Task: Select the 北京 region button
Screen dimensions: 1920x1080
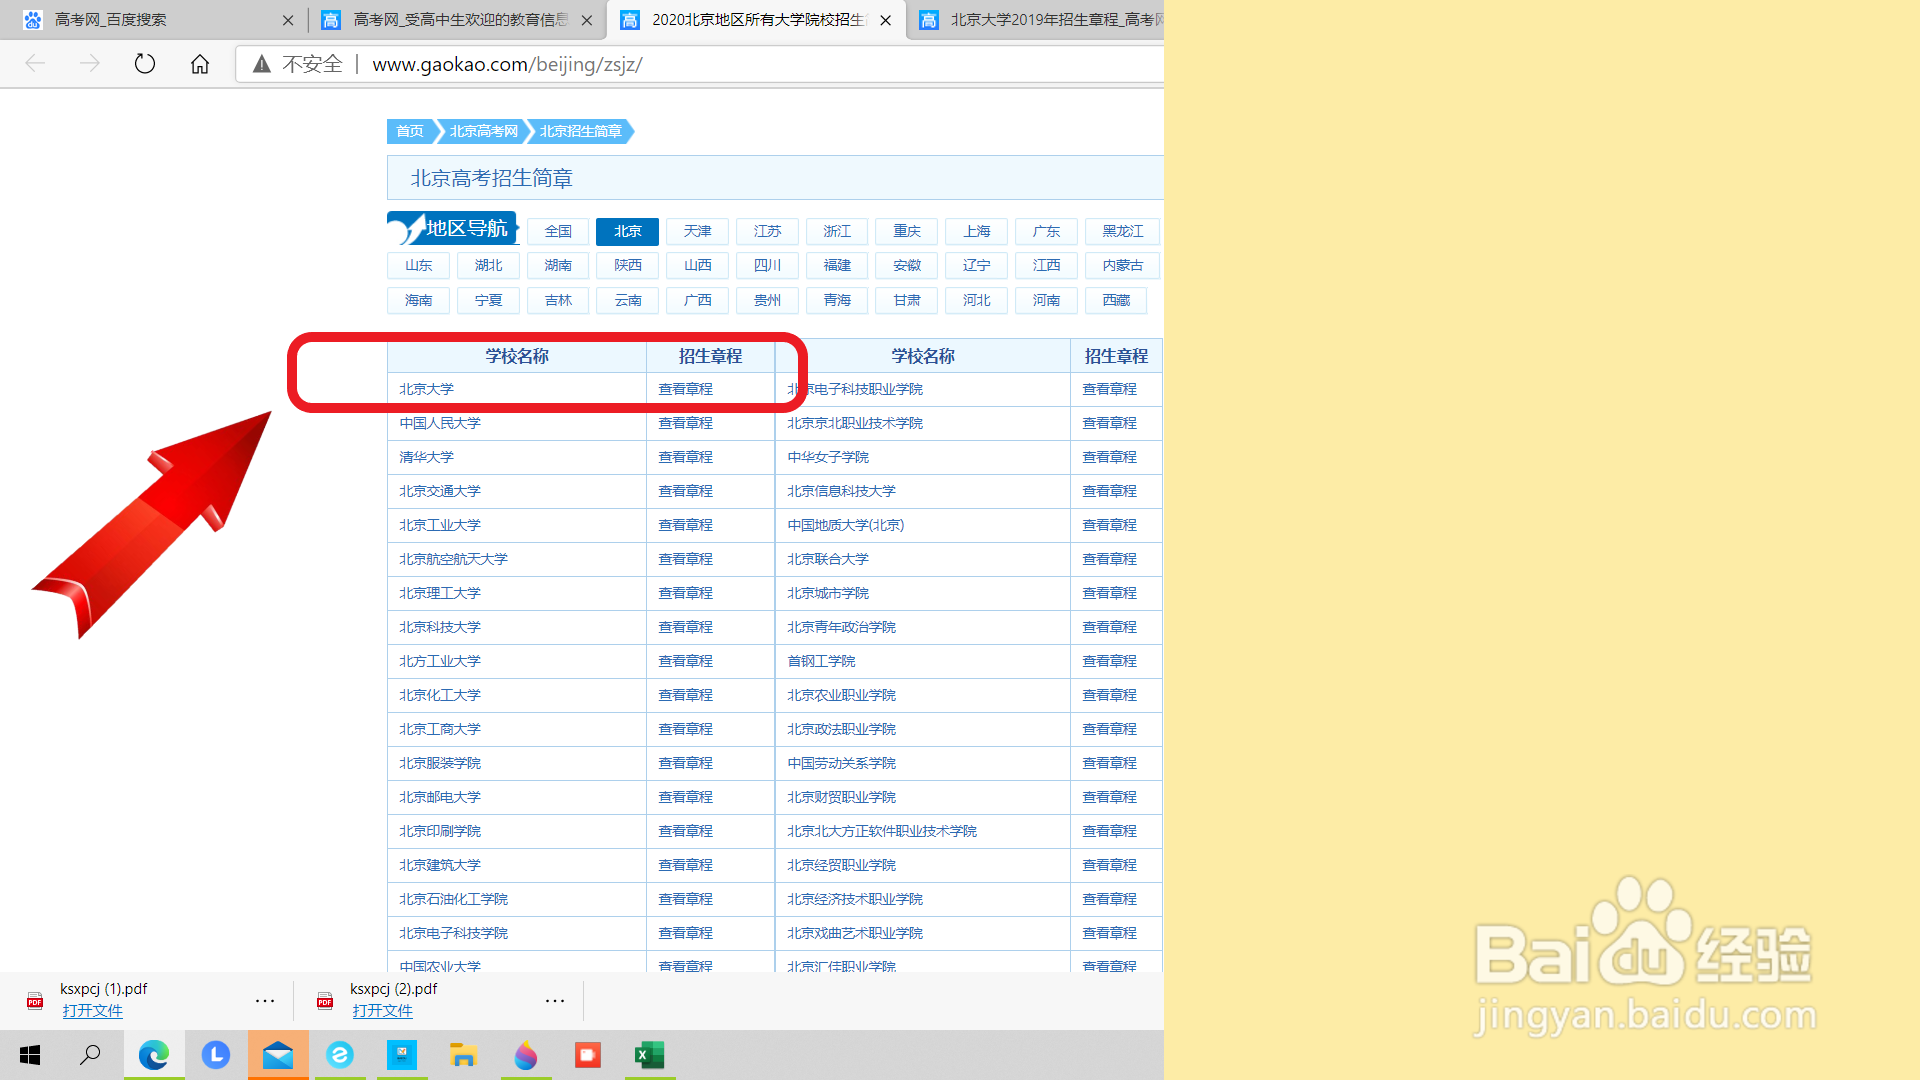Action: 627,231
